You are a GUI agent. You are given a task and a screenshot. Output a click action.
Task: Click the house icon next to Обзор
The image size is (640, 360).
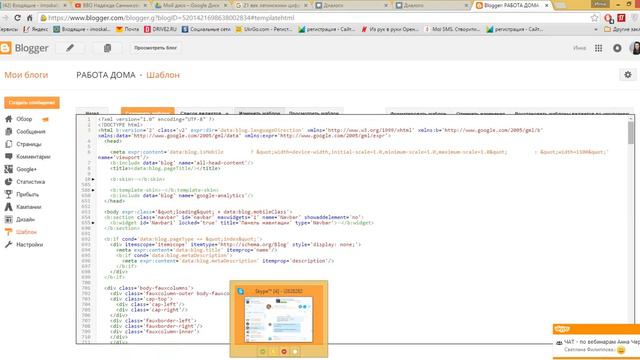coord(9,119)
